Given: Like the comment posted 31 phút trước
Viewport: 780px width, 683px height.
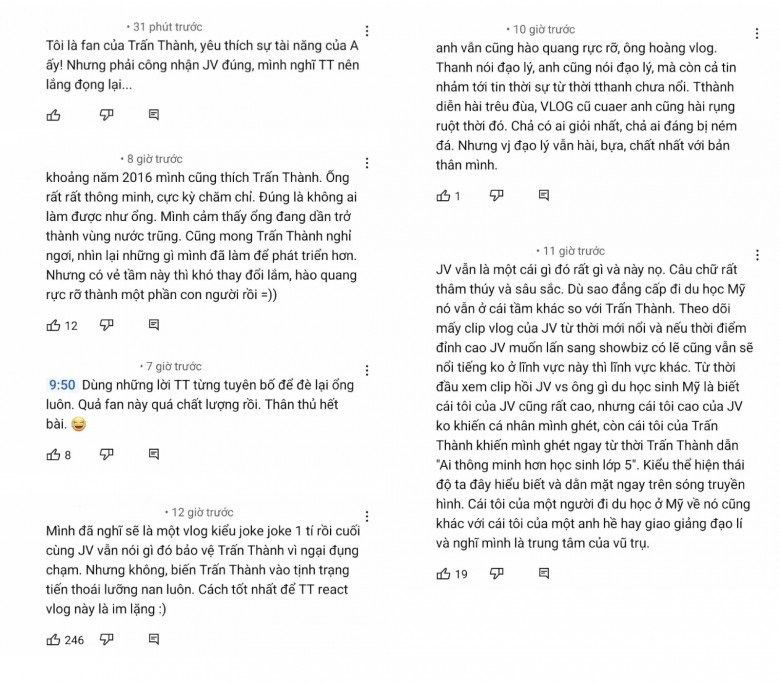Looking at the screenshot, I should pyautogui.click(x=53, y=115).
